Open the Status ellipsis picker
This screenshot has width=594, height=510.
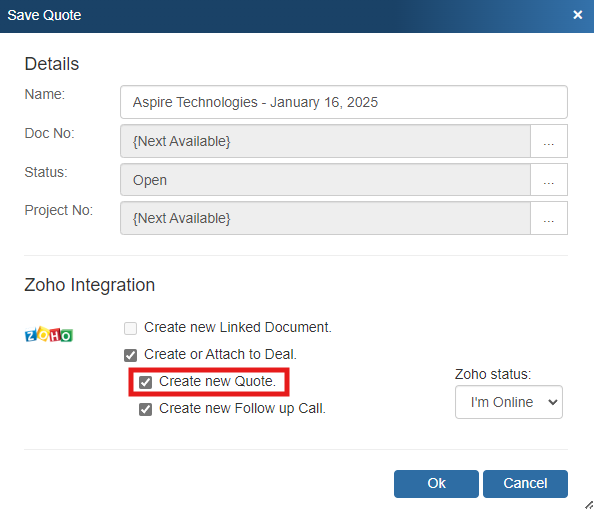click(x=549, y=180)
